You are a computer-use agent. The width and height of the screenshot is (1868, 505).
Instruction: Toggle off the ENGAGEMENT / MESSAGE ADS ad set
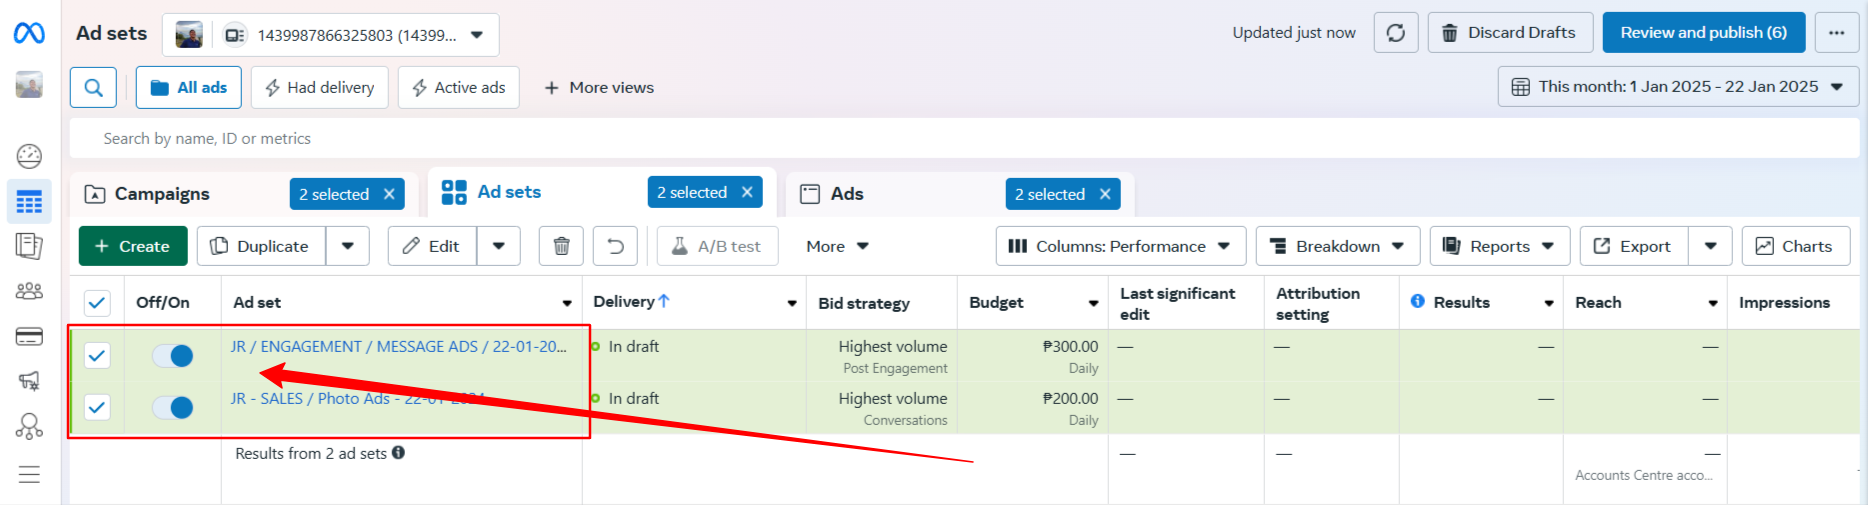(173, 355)
